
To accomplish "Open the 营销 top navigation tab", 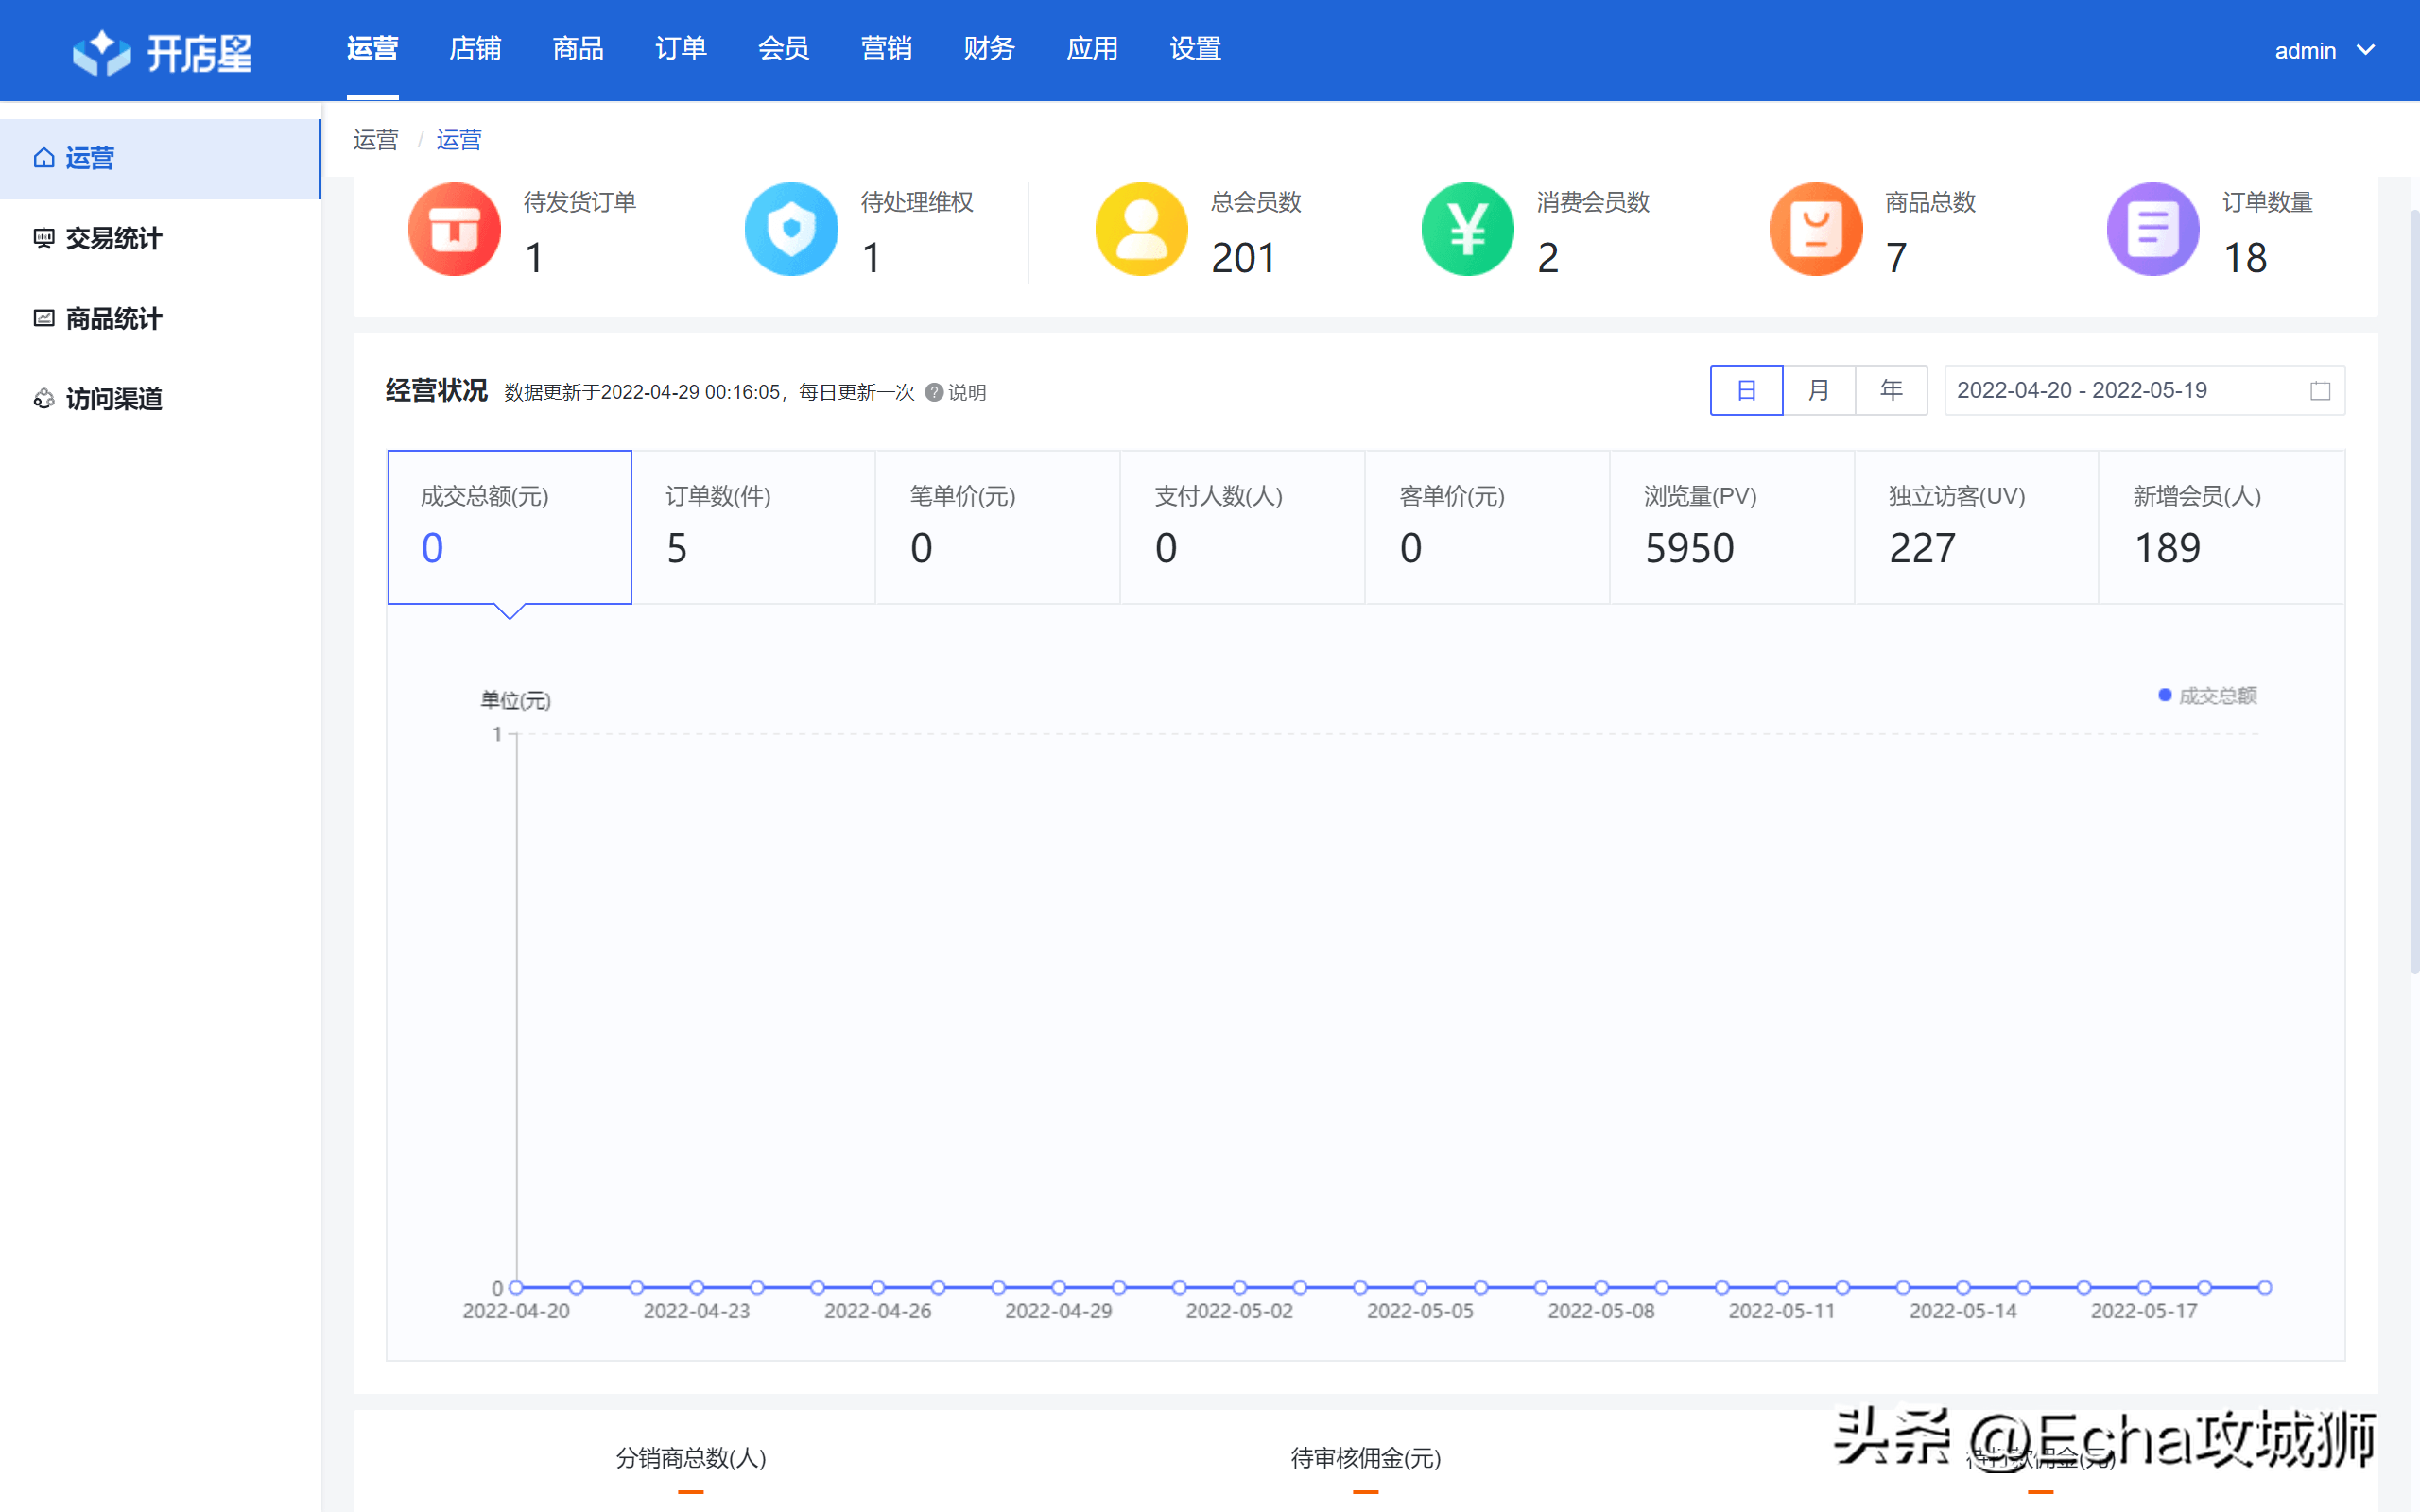I will click(x=886, y=49).
